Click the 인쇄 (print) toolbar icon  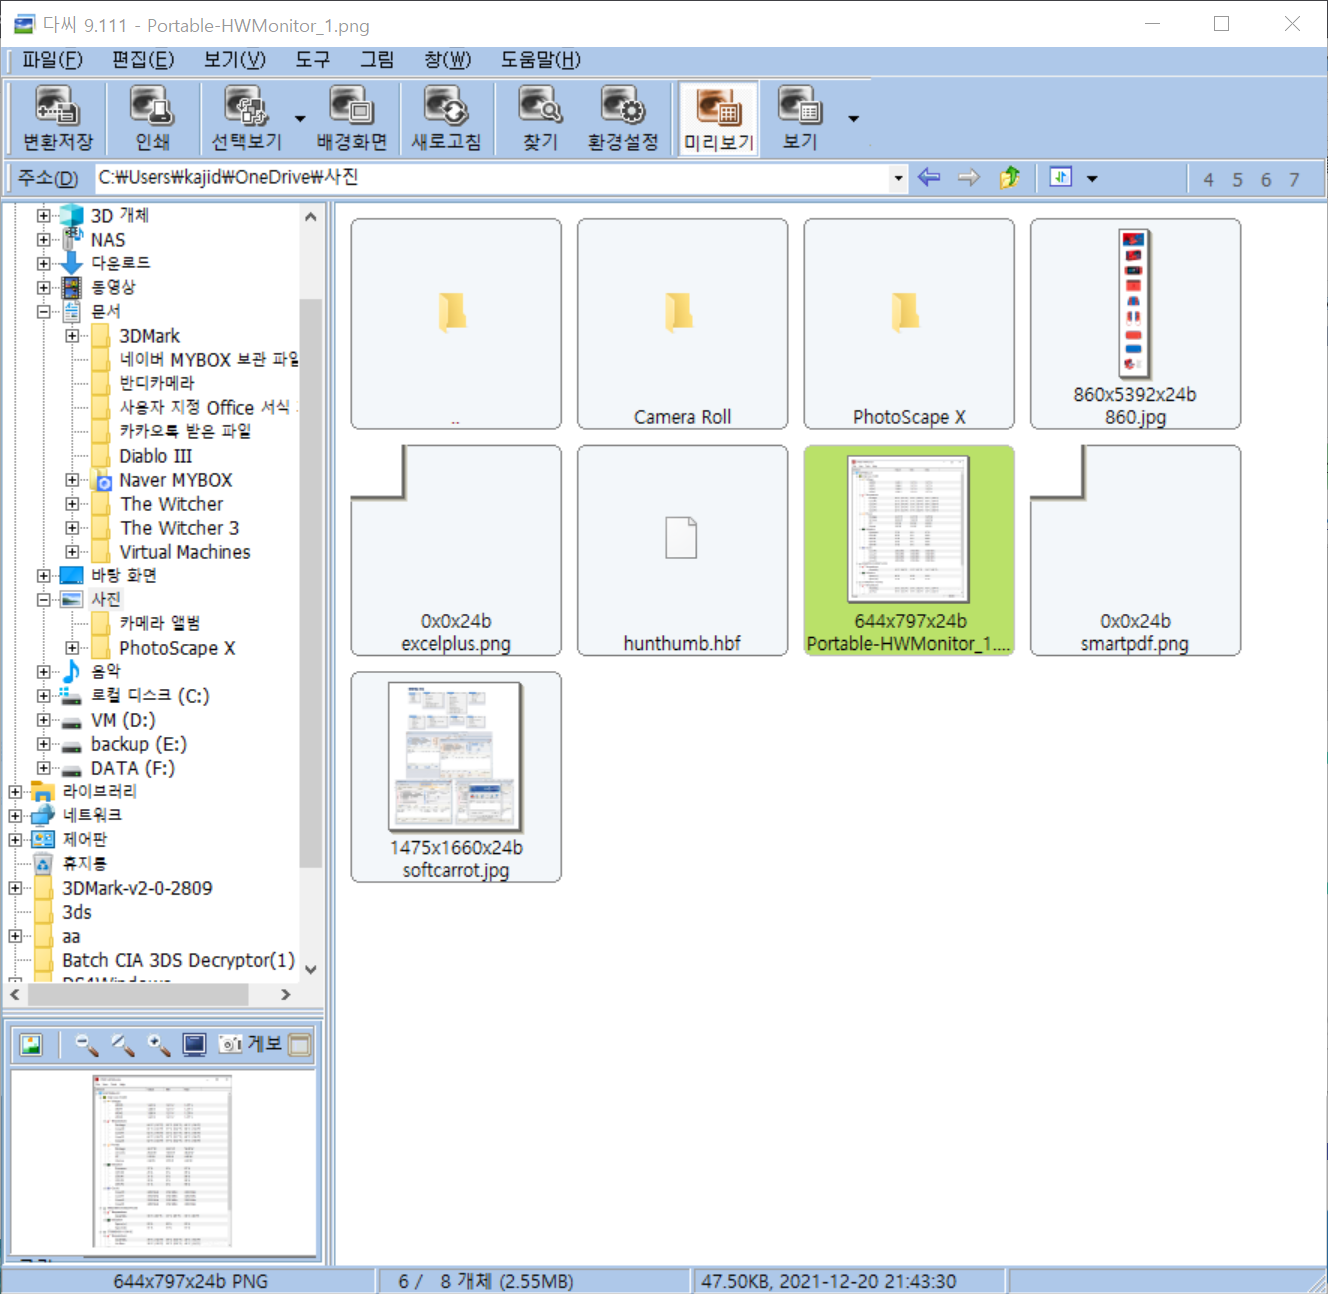152,119
